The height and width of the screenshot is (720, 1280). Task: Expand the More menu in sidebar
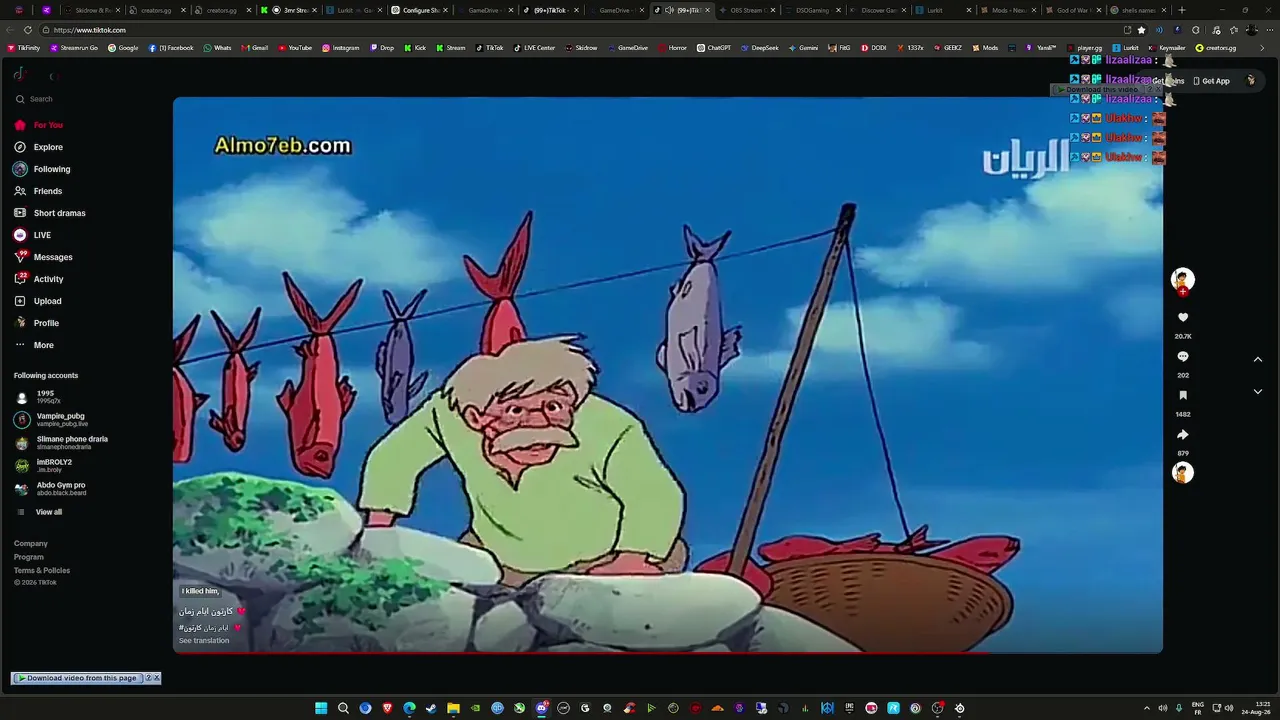click(x=34, y=345)
